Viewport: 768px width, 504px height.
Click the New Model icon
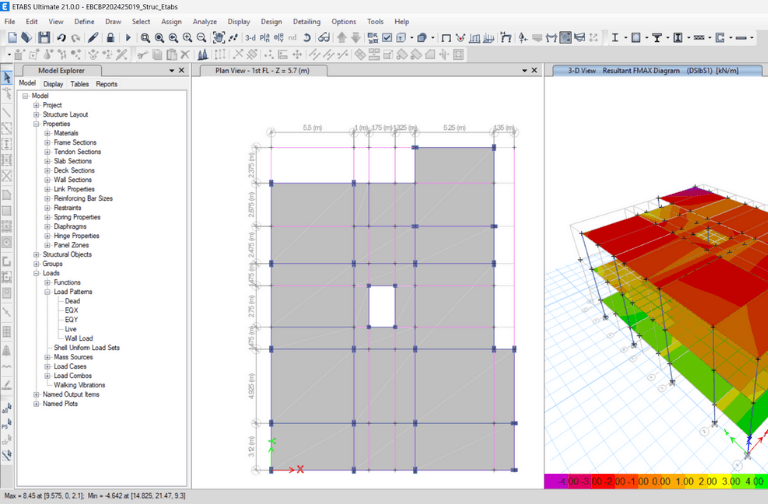(x=12, y=38)
